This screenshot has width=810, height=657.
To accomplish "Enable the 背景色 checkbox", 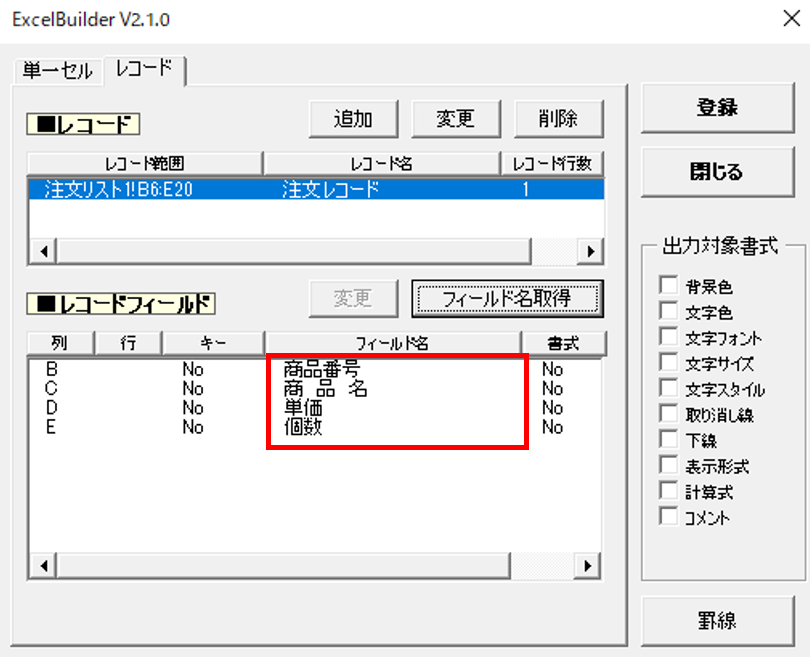I will [668, 285].
